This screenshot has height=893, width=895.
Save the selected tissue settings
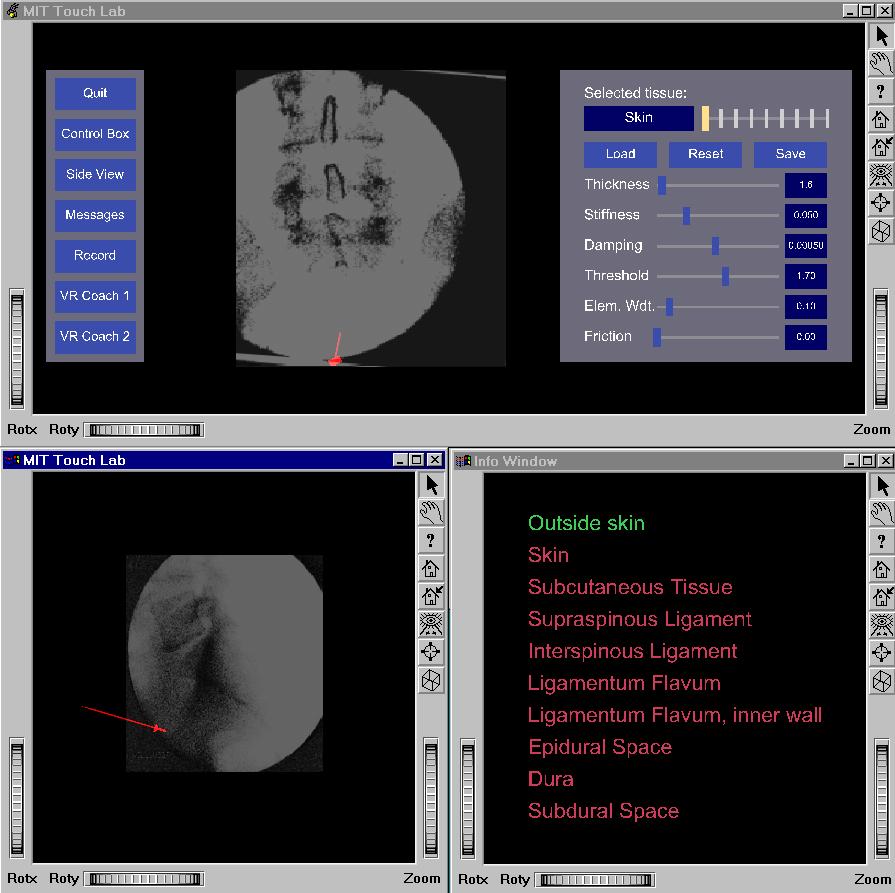click(x=790, y=154)
